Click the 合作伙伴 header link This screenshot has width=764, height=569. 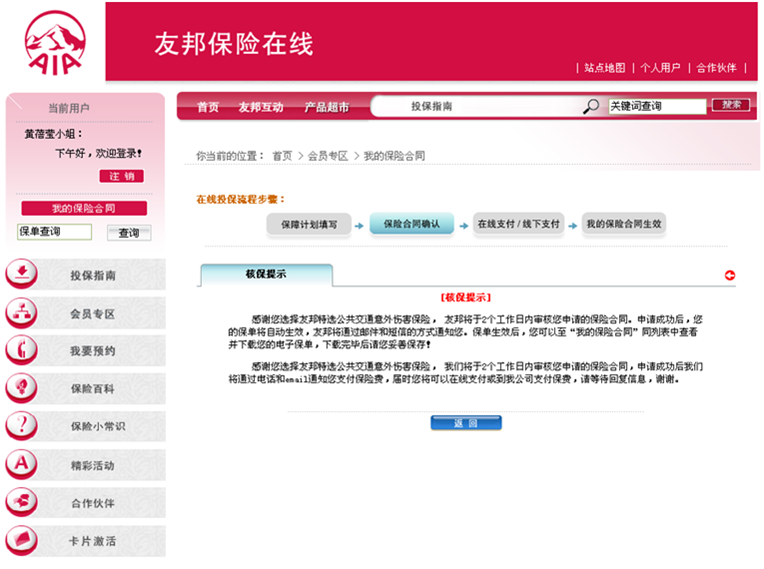coord(716,68)
